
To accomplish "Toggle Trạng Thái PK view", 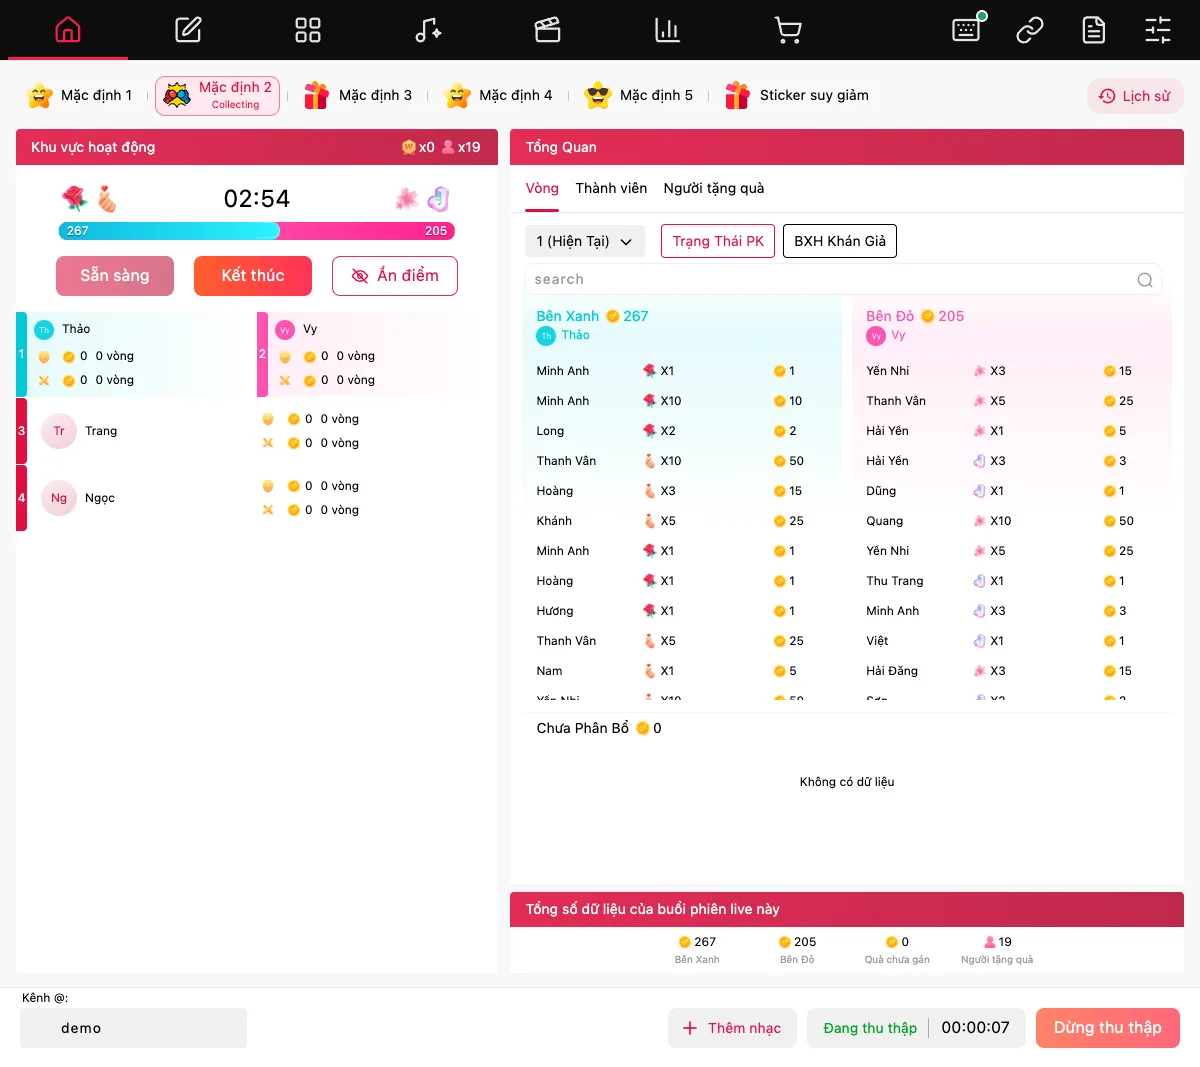I will pos(718,241).
